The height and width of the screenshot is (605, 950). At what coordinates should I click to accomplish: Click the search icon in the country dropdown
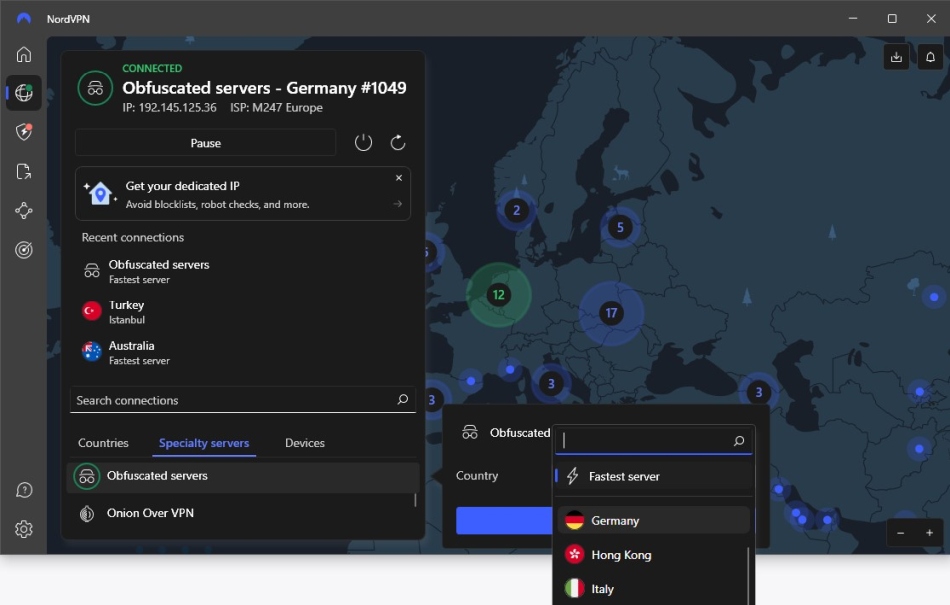(739, 441)
